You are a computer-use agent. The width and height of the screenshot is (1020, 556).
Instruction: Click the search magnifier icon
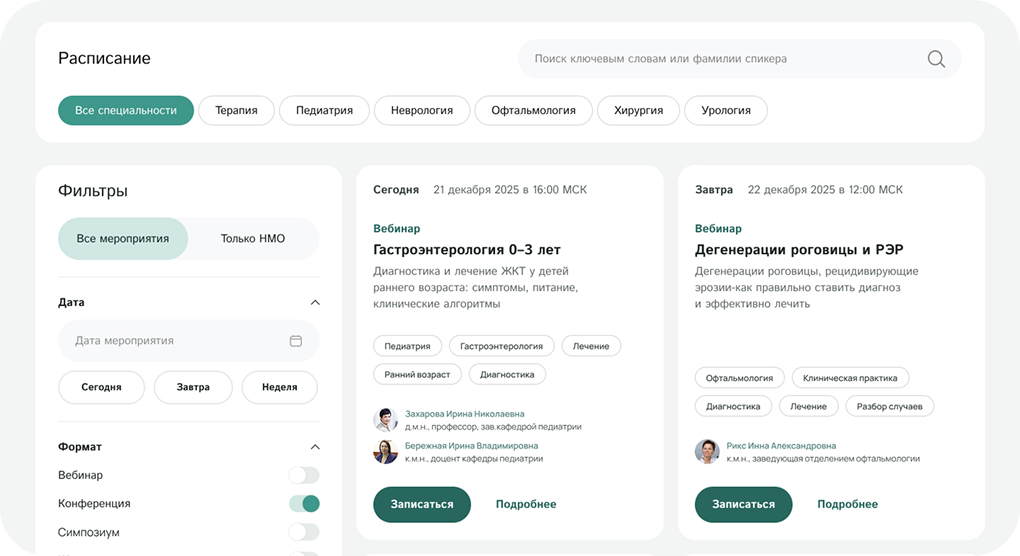pyautogui.click(x=936, y=59)
